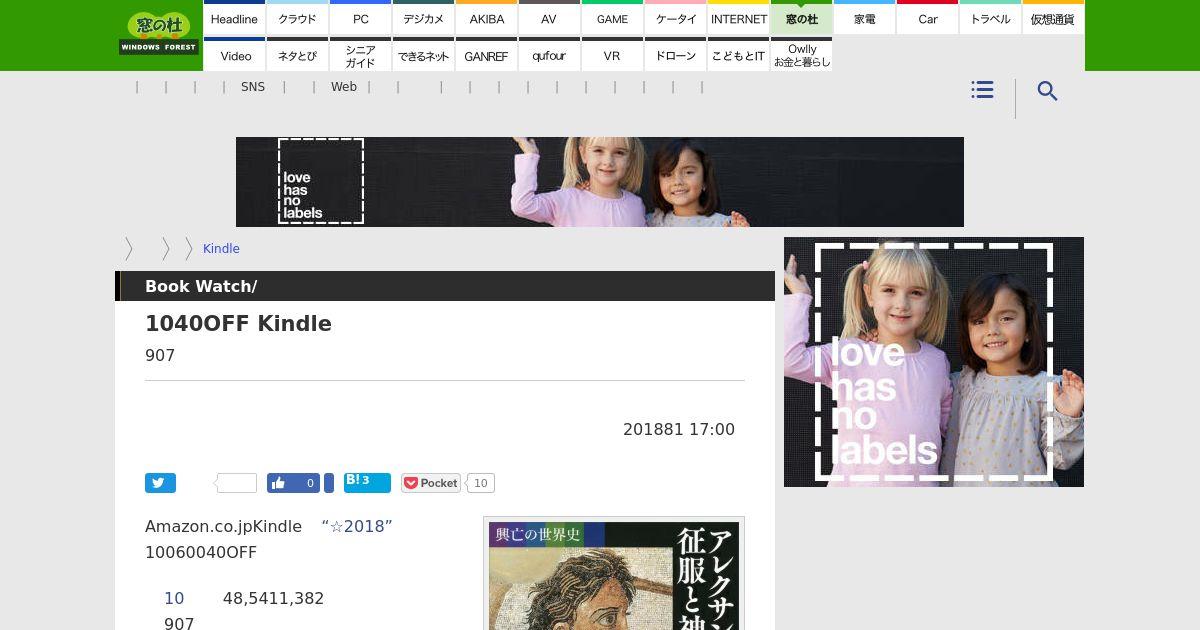Click the date text 201881 17:00
This screenshot has height=630, width=1200.
pos(679,429)
